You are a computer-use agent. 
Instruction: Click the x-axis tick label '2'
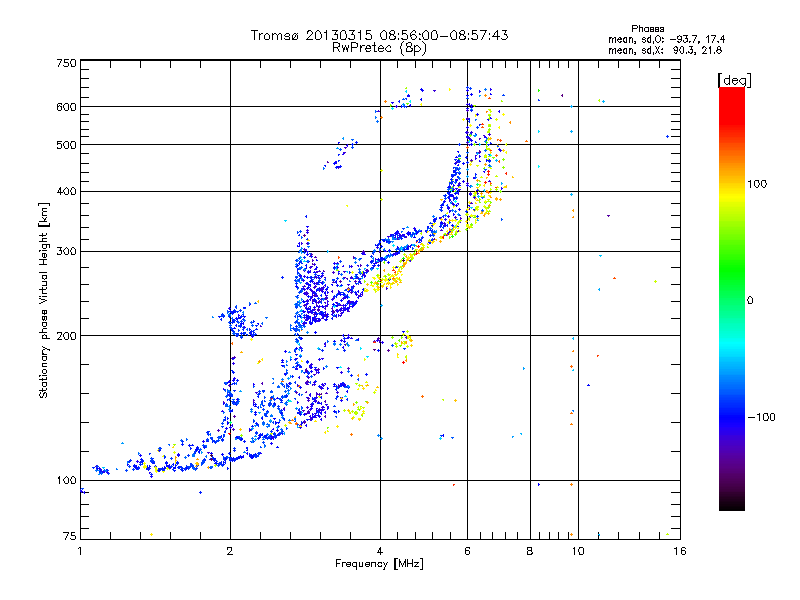coord(230,551)
